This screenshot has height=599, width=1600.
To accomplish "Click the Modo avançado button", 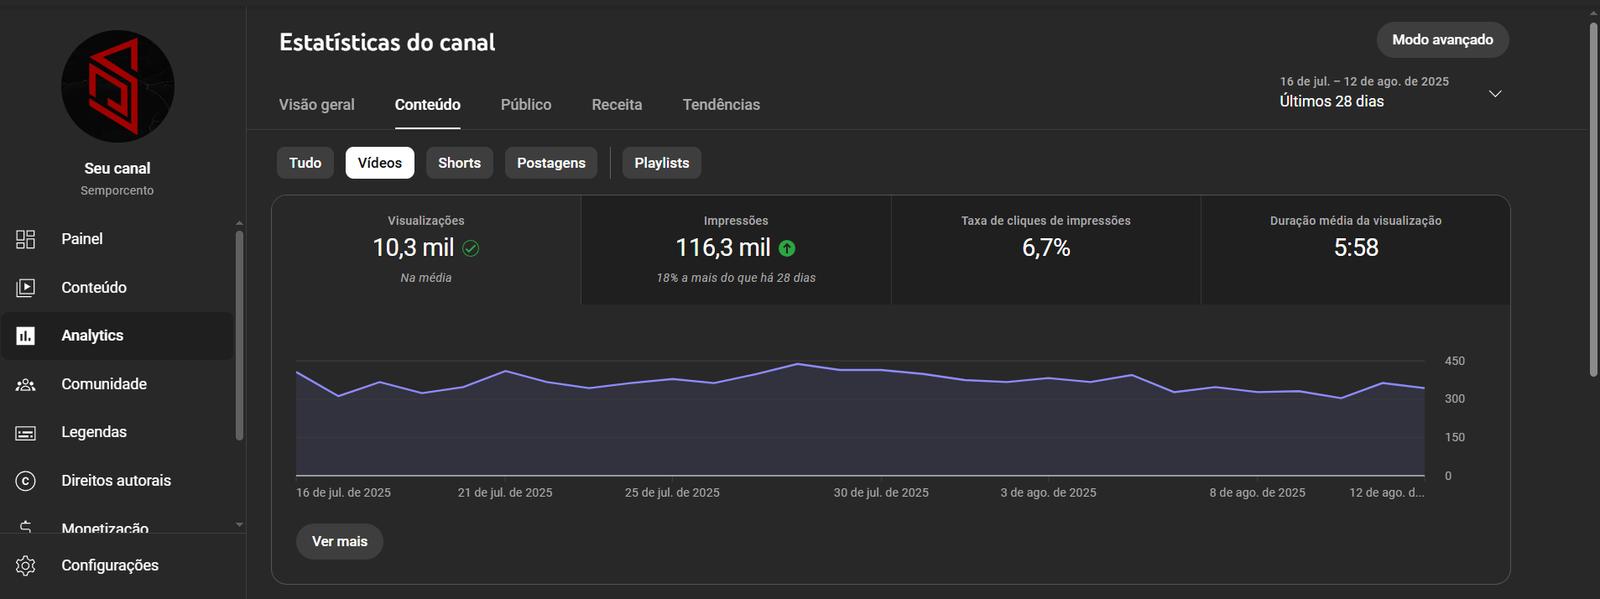I will 1443,40.
